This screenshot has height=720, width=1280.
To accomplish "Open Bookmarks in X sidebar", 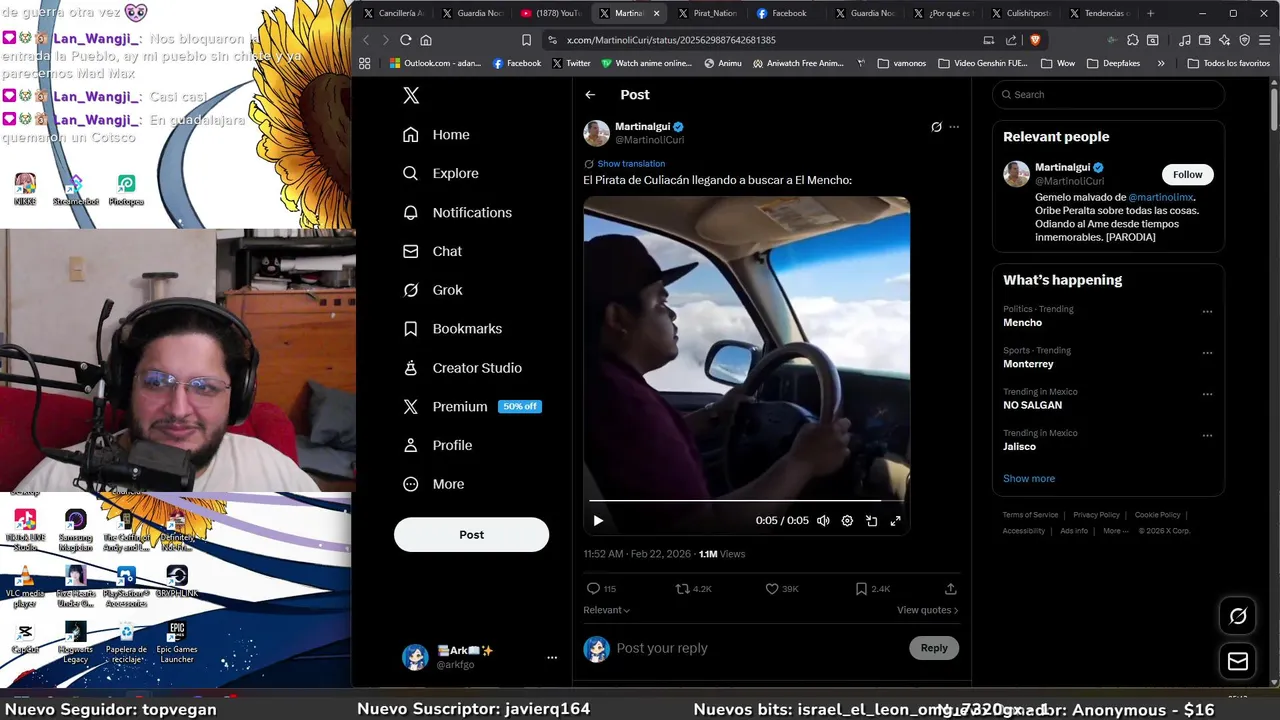I will click(x=452, y=329).
